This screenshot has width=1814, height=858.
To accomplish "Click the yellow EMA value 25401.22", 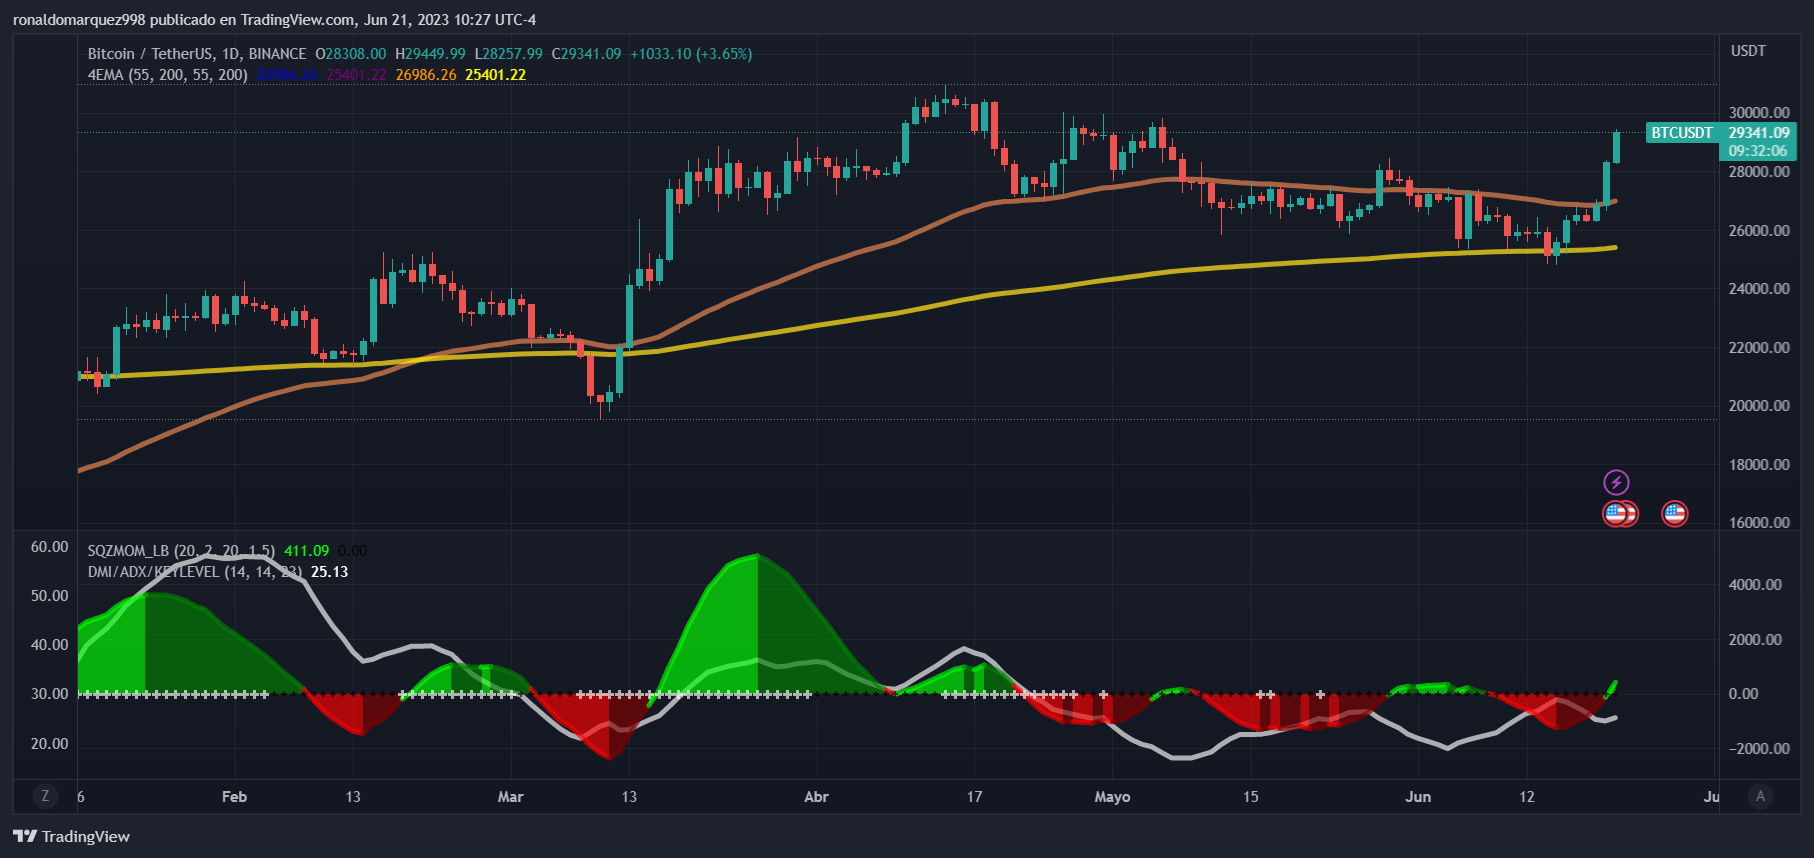I will point(495,75).
